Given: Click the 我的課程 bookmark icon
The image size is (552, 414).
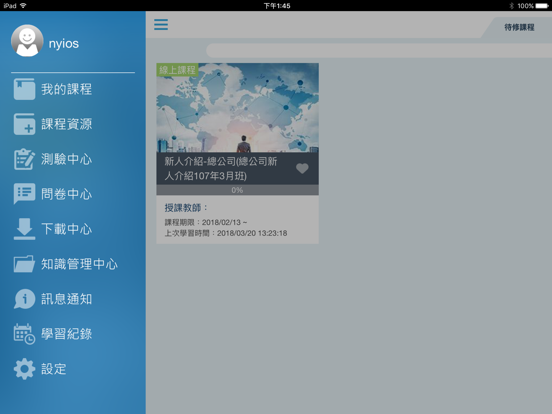Looking at the screenshot, I should click(24, 89).
